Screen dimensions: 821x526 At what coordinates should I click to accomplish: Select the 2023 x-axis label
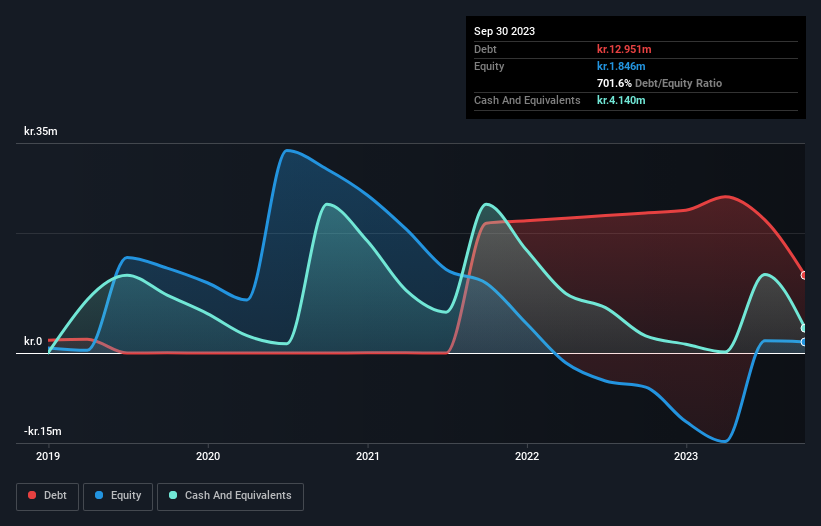pyautogui.click(x=686, y=456)
